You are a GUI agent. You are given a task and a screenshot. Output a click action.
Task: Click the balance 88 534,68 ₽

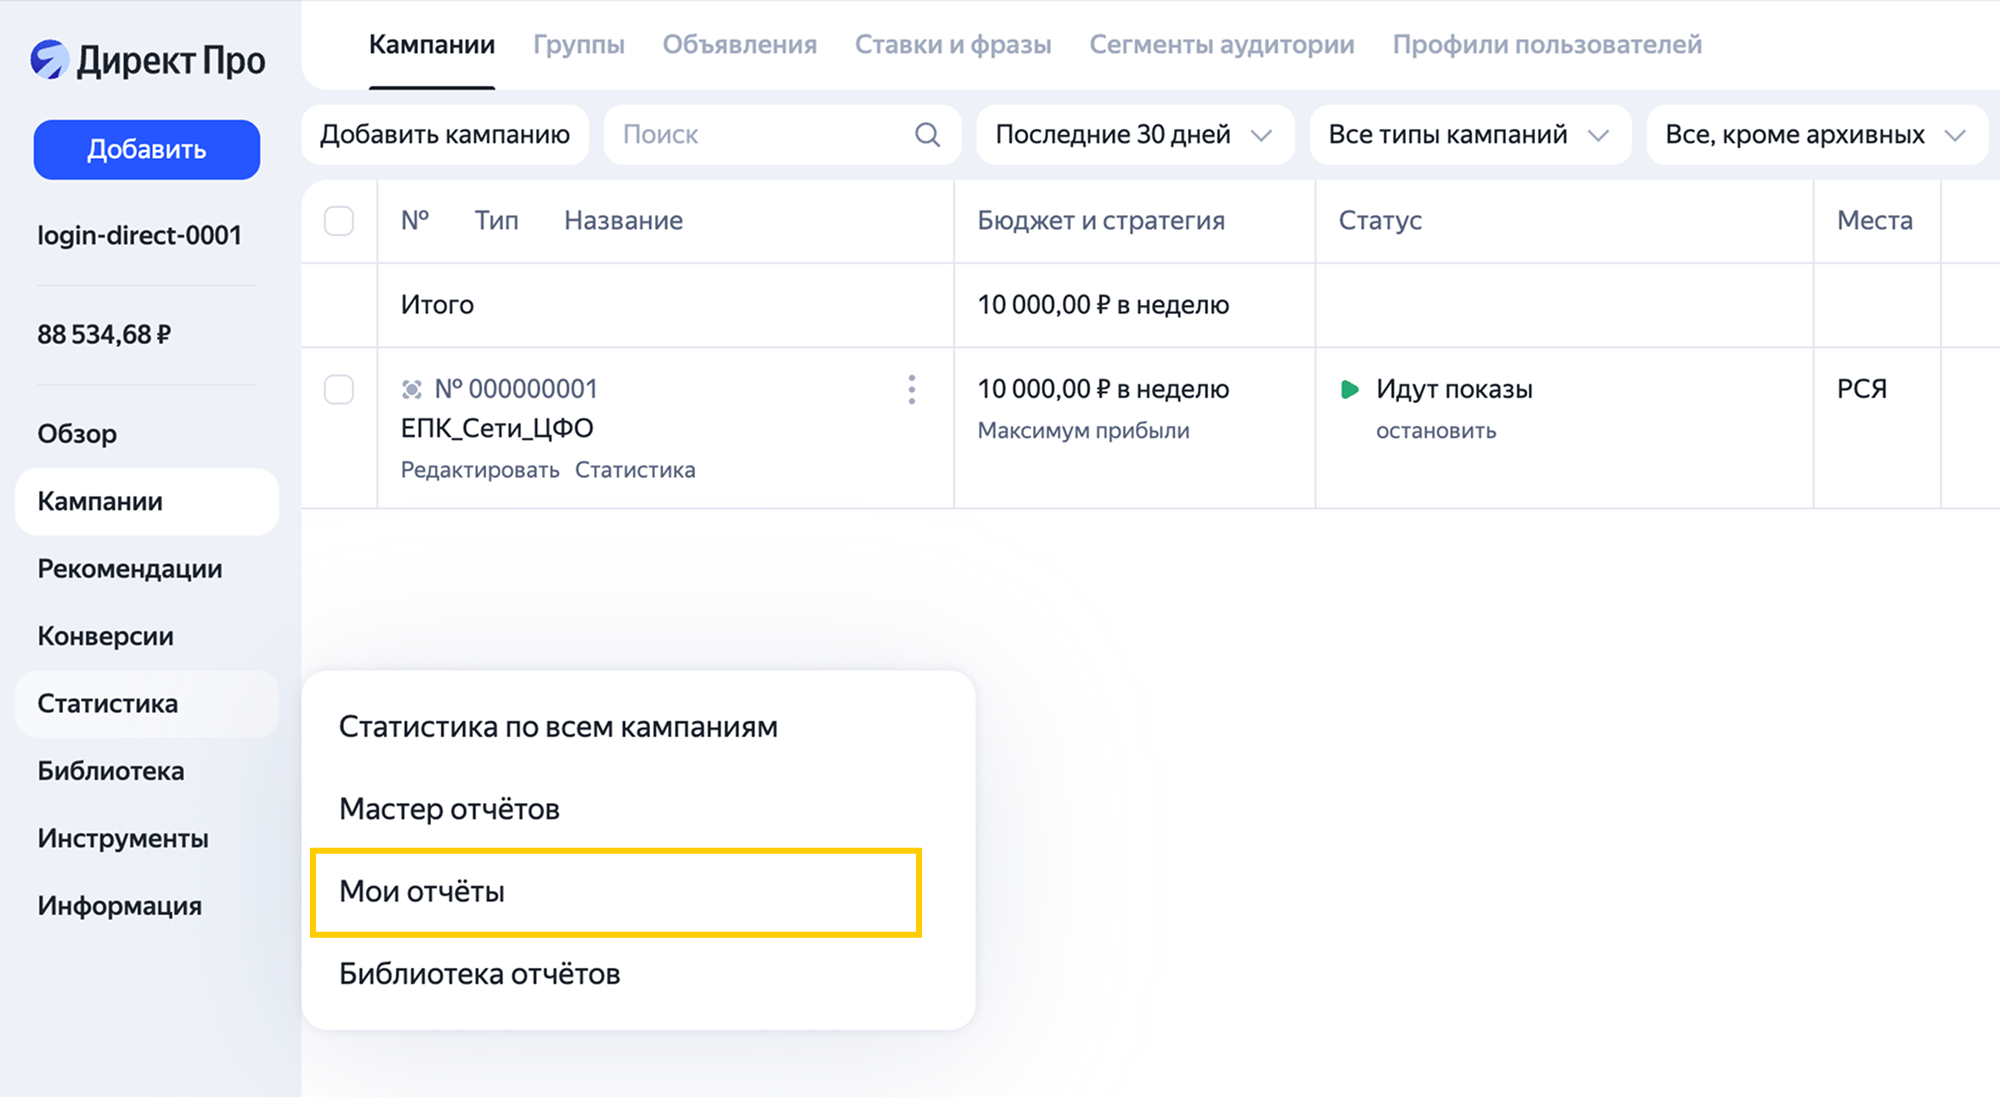[104, 334]
